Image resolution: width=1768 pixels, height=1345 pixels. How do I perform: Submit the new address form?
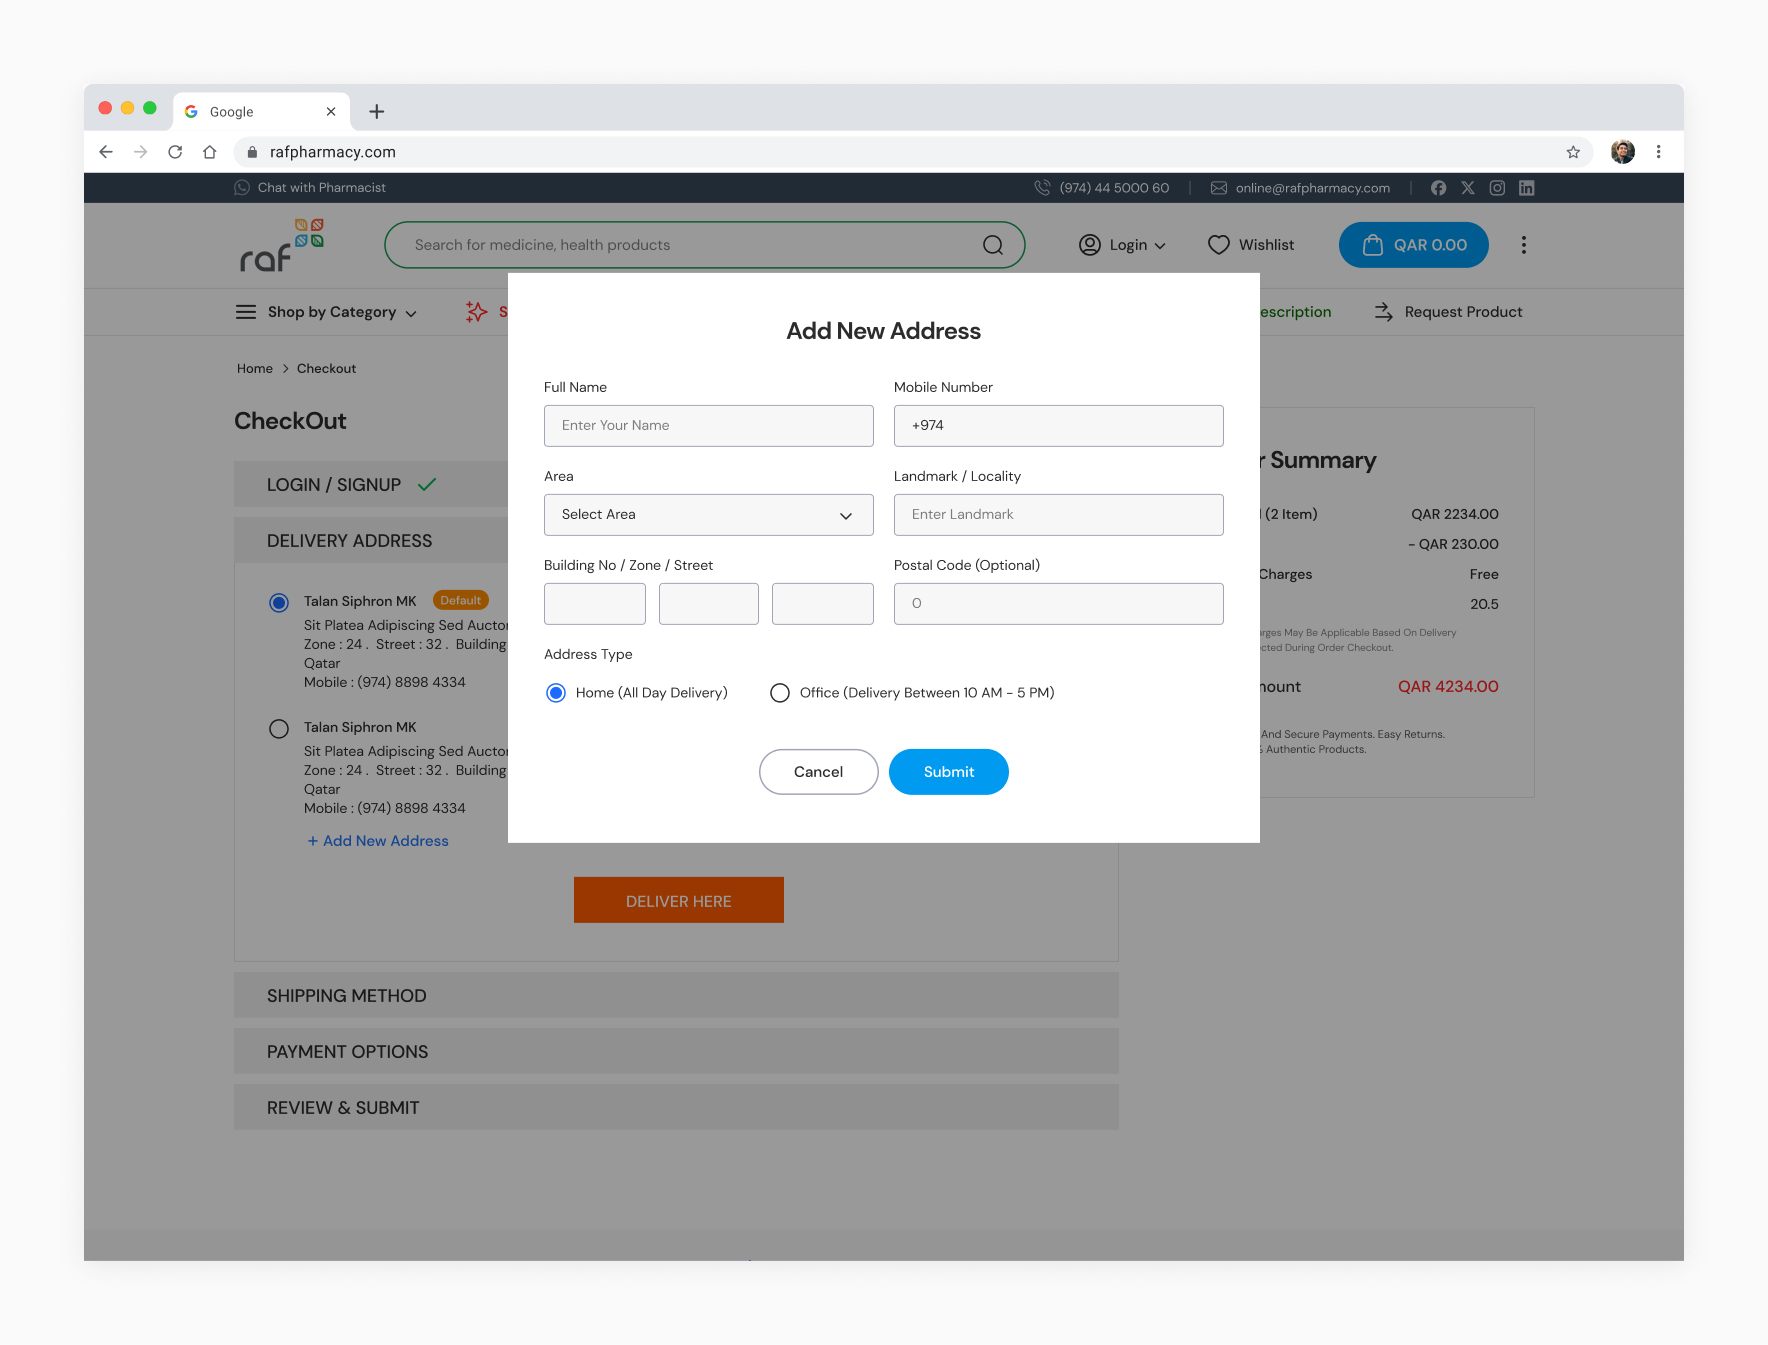click(948, 771)
